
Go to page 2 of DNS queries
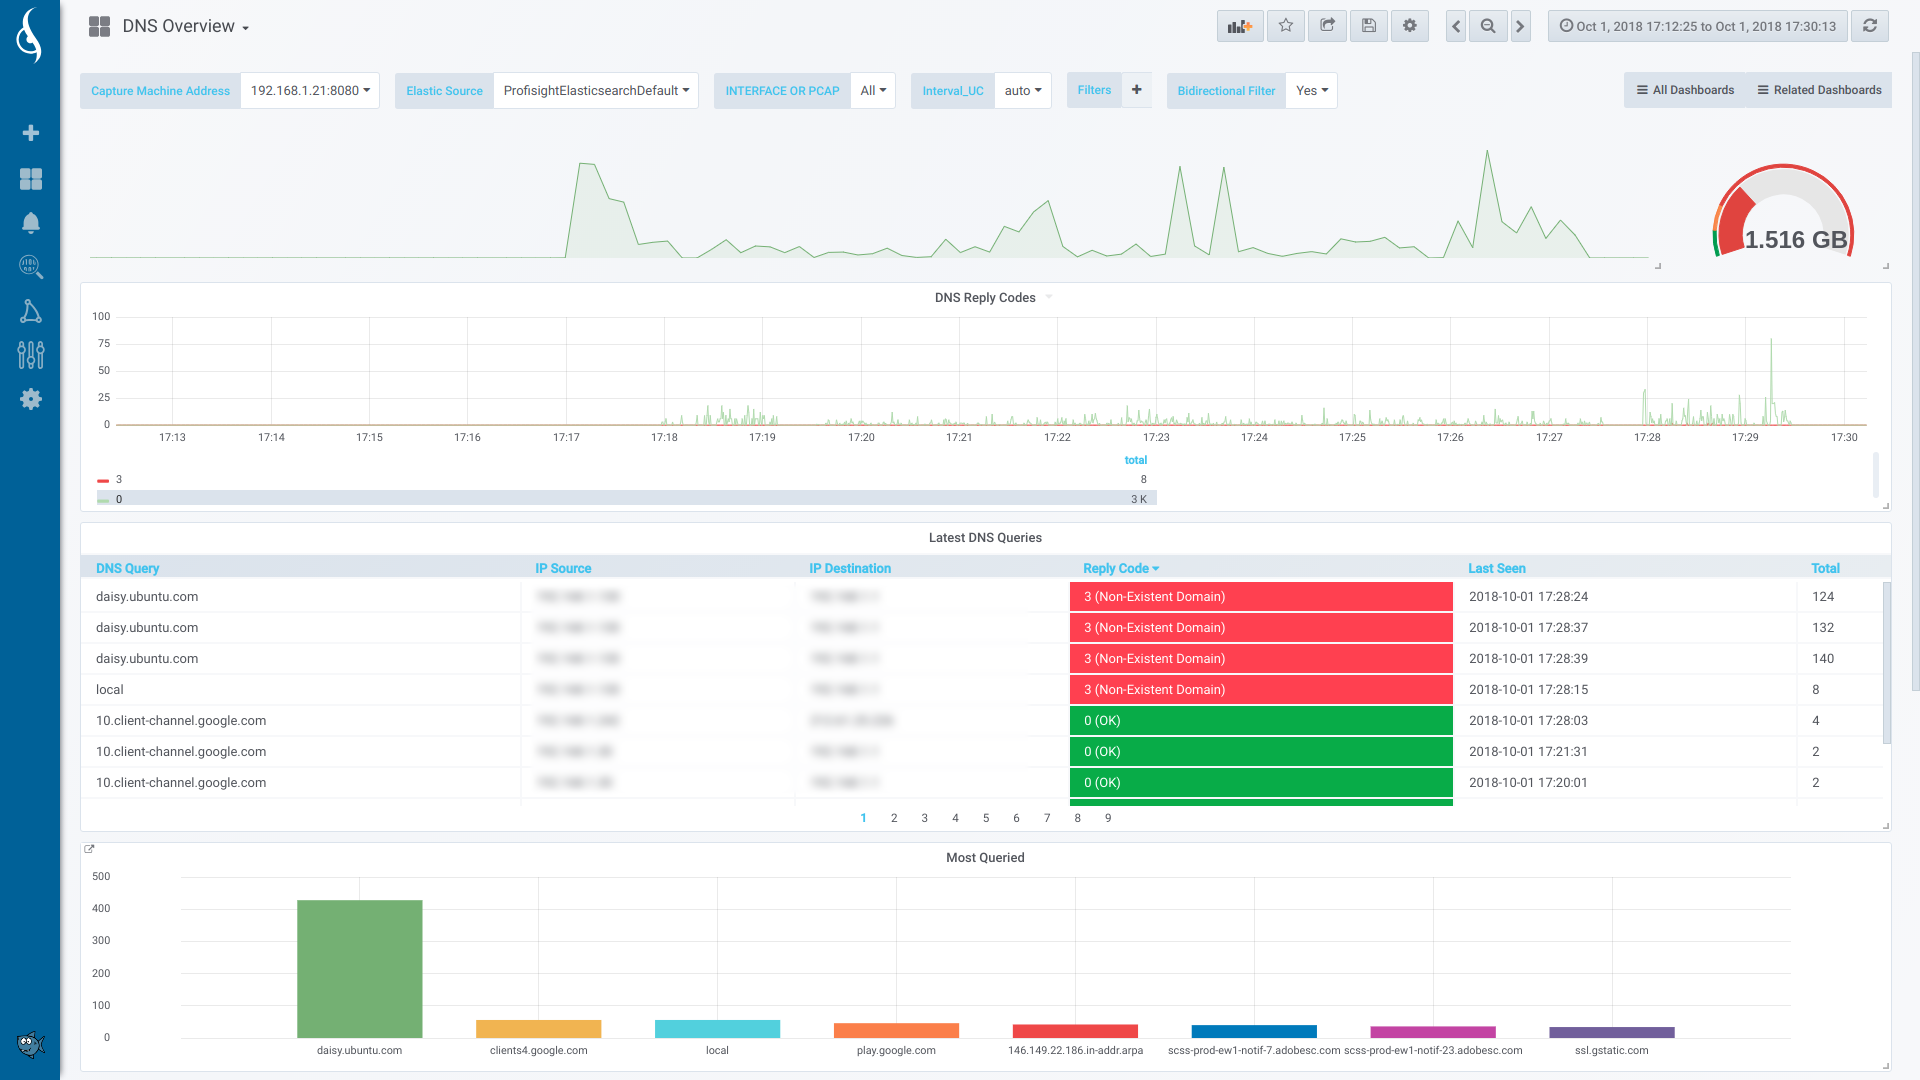[894, 818]
